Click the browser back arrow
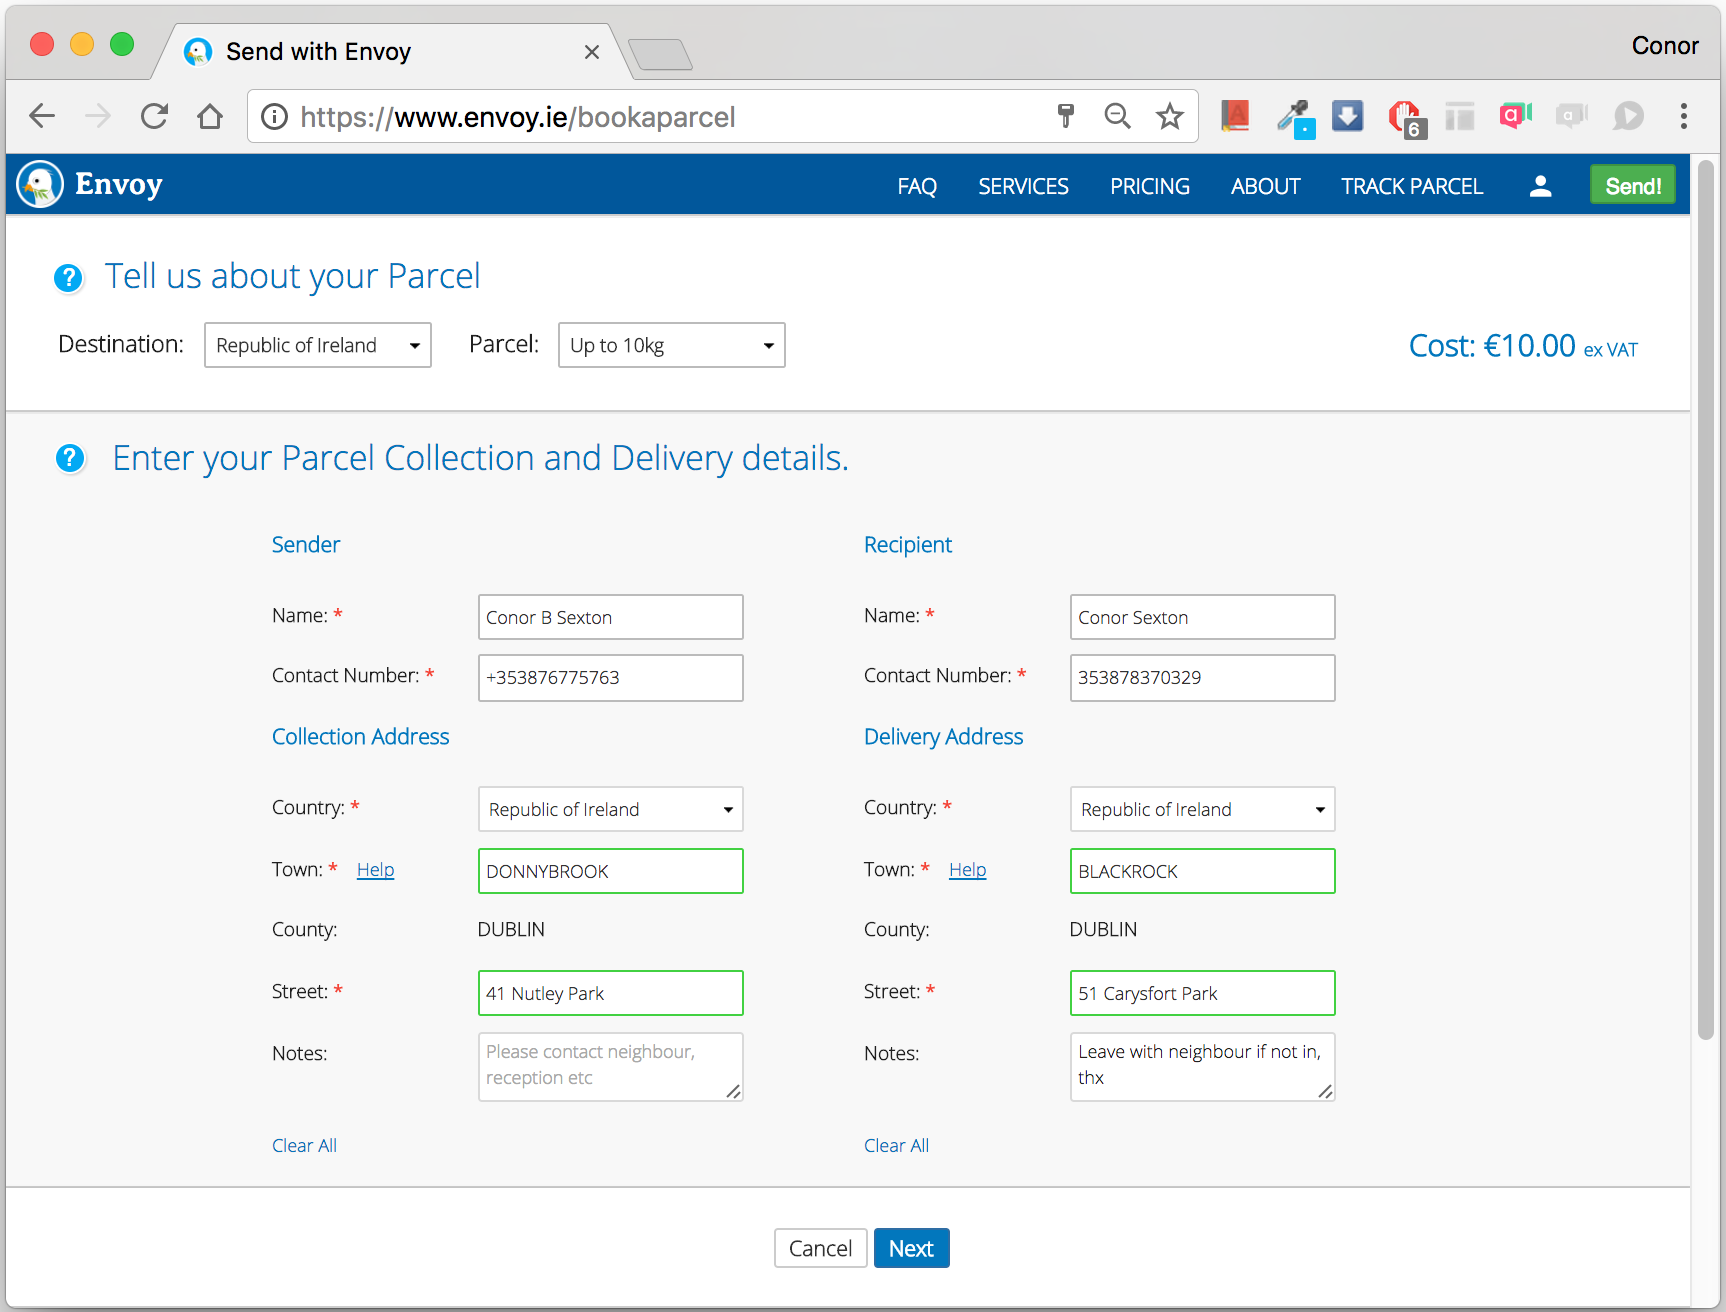 [x=42, y=116]
